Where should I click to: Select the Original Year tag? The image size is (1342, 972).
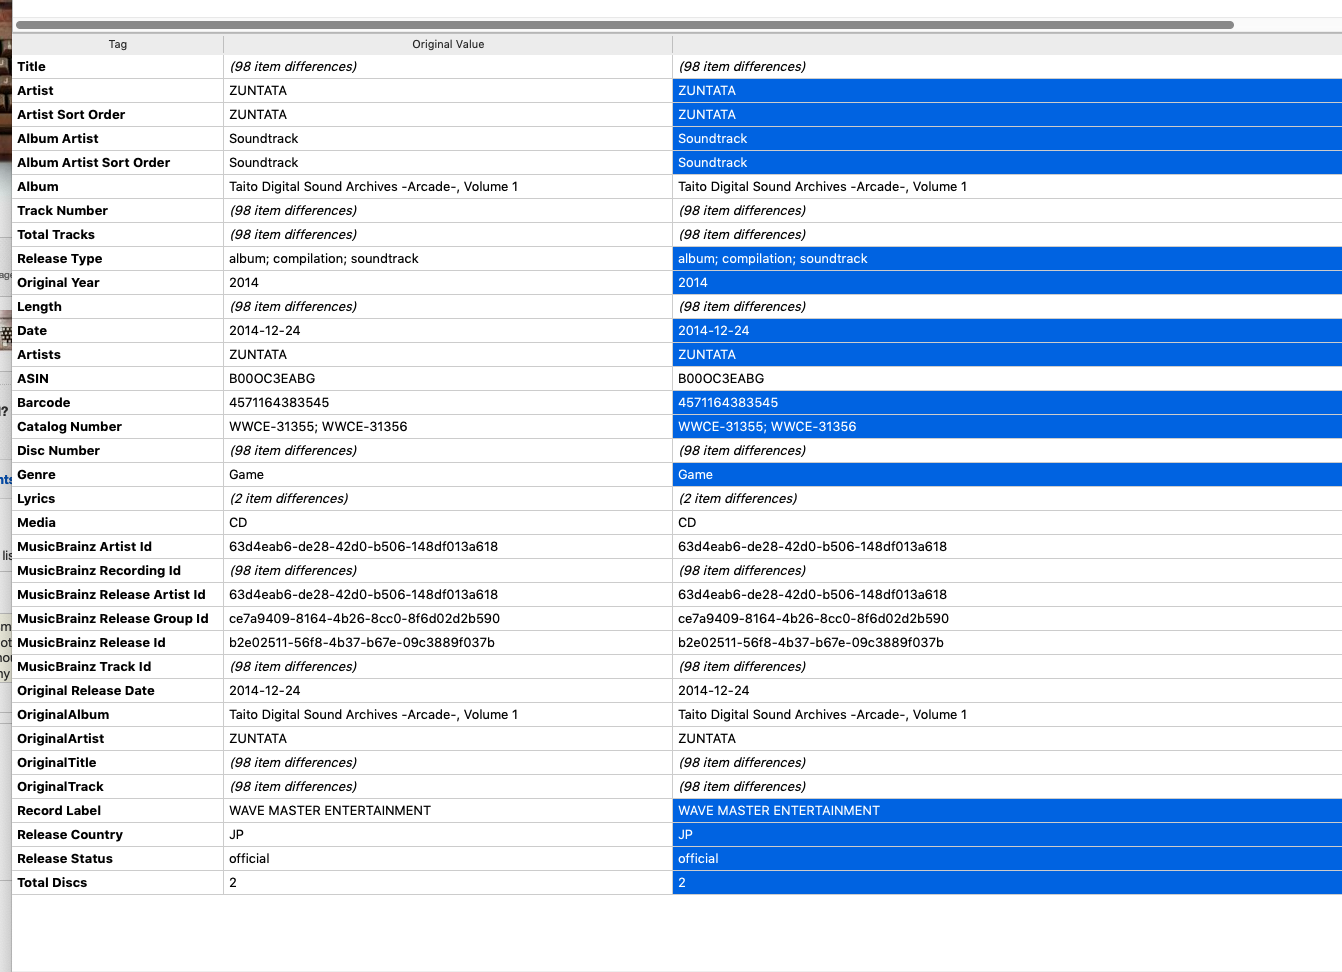coord(58,283)
